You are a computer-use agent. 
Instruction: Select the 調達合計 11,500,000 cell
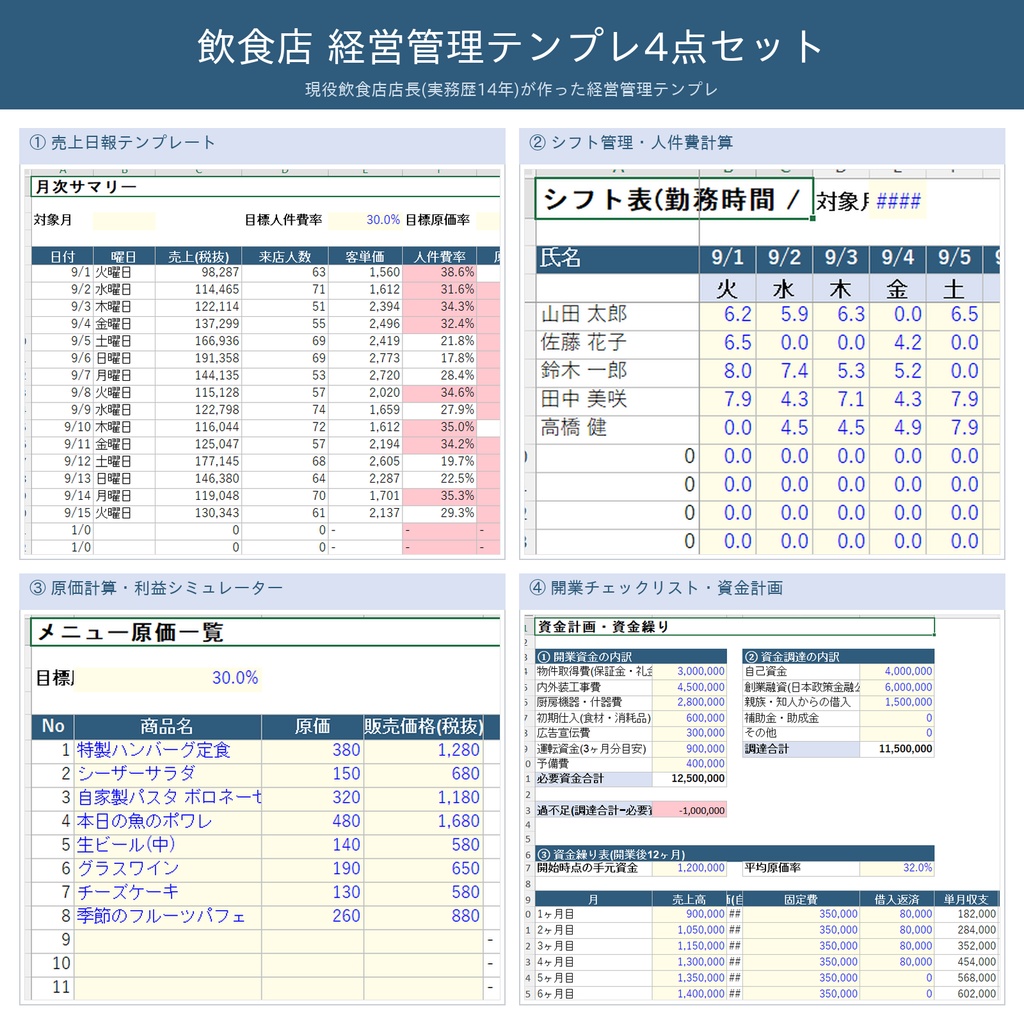(x=897, y=749)
